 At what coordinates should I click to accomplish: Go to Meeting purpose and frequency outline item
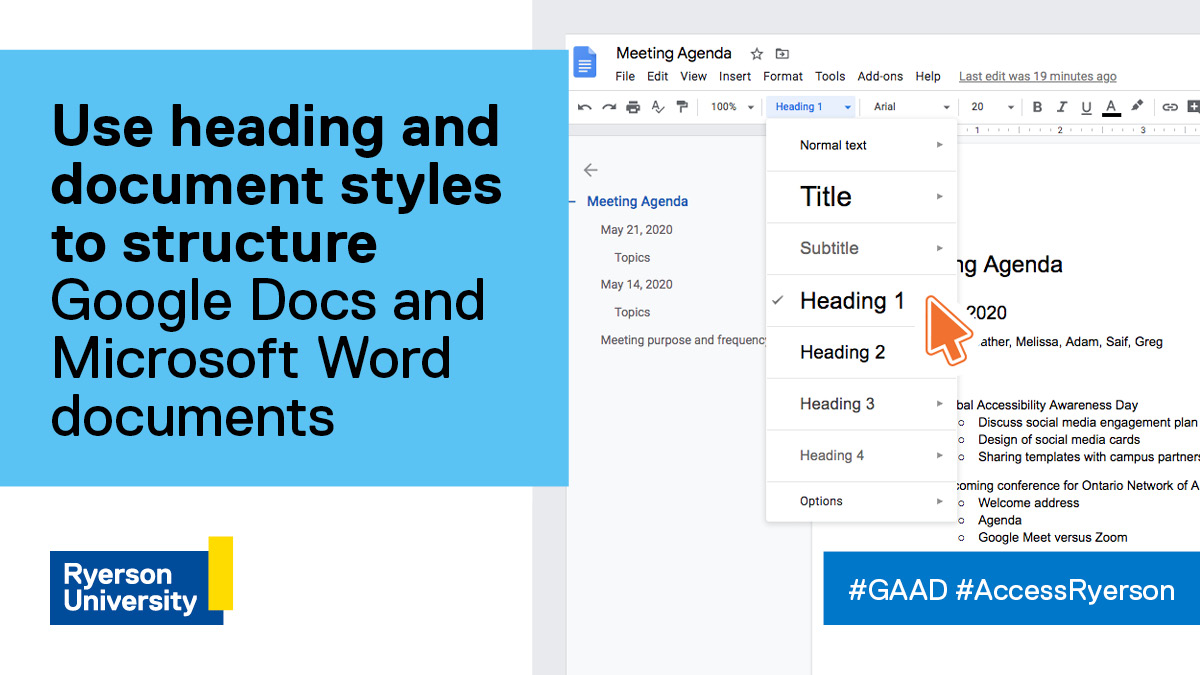(684, 340)
